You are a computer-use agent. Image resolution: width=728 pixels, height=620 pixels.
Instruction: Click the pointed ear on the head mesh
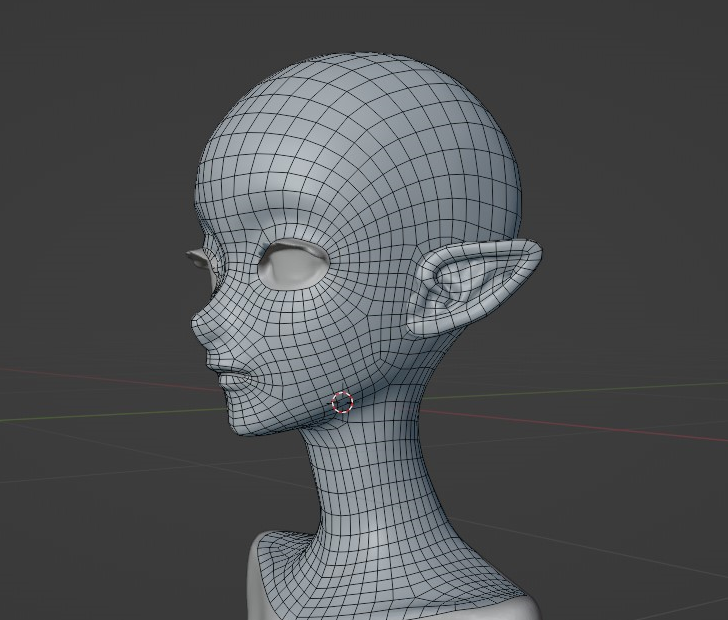coord(474,287)
